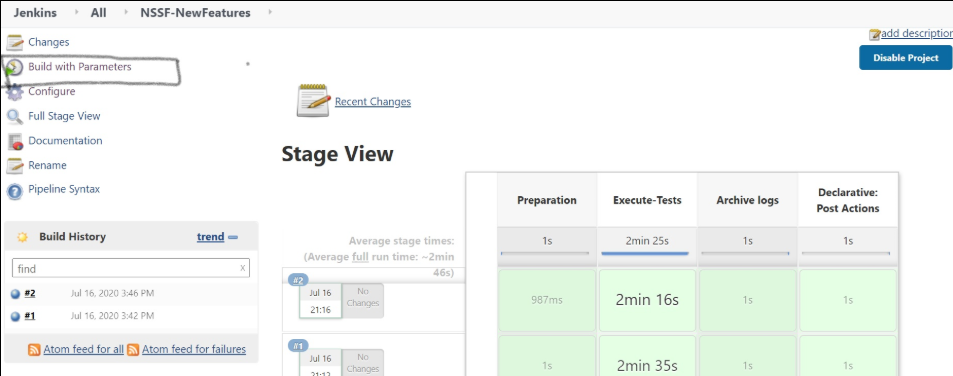This screenshot has height=376, width=953.
Task: Open the build history trend link
Action: 210,237
